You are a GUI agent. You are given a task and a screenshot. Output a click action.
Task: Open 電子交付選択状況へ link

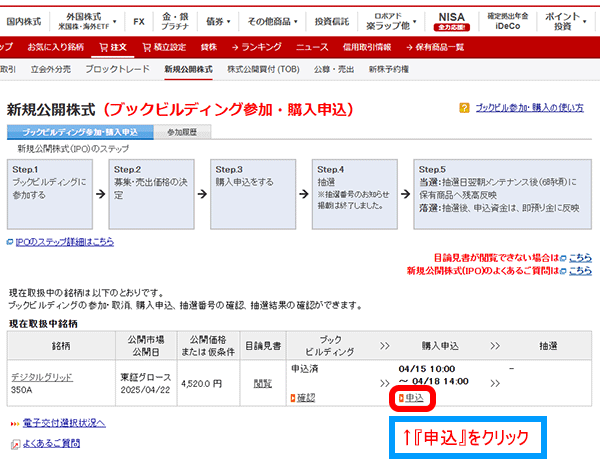tap(64, 423)
